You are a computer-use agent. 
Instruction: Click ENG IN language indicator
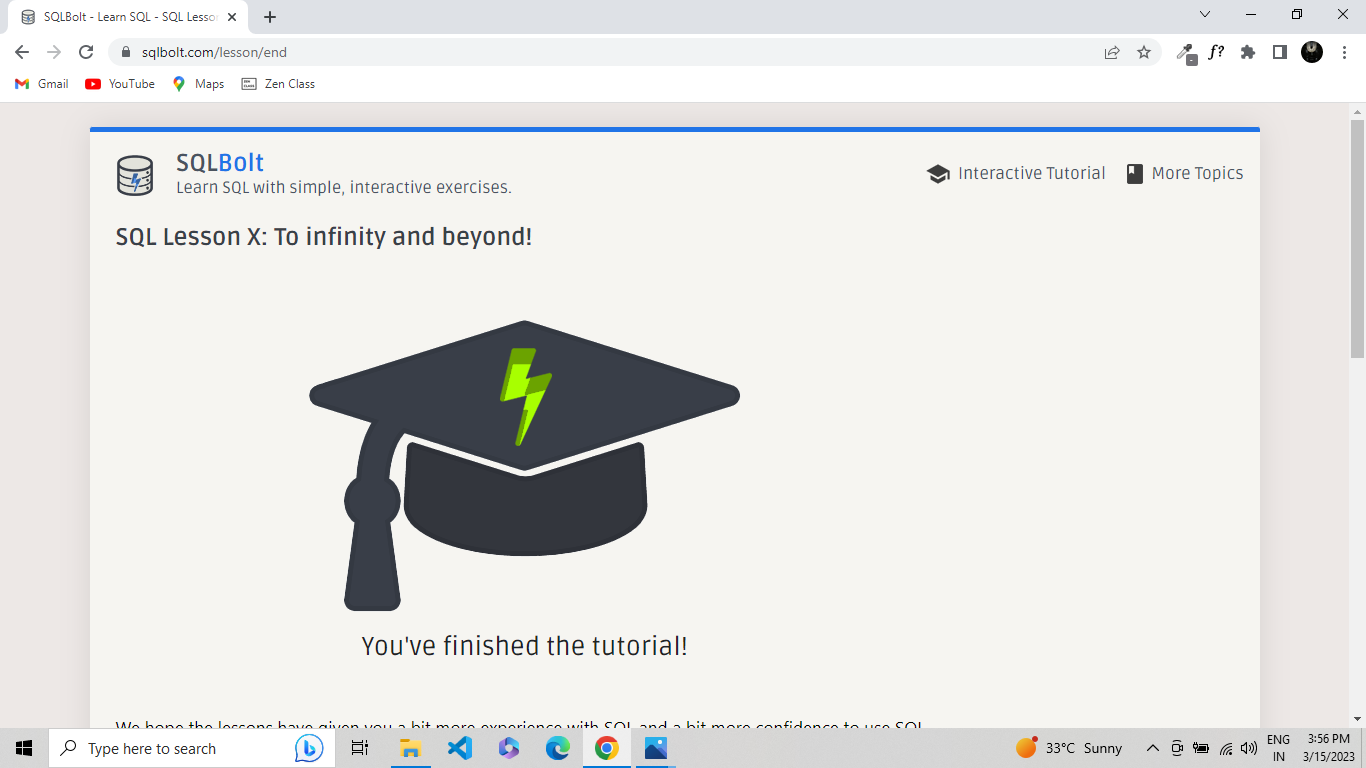[x=1278, y=748]
